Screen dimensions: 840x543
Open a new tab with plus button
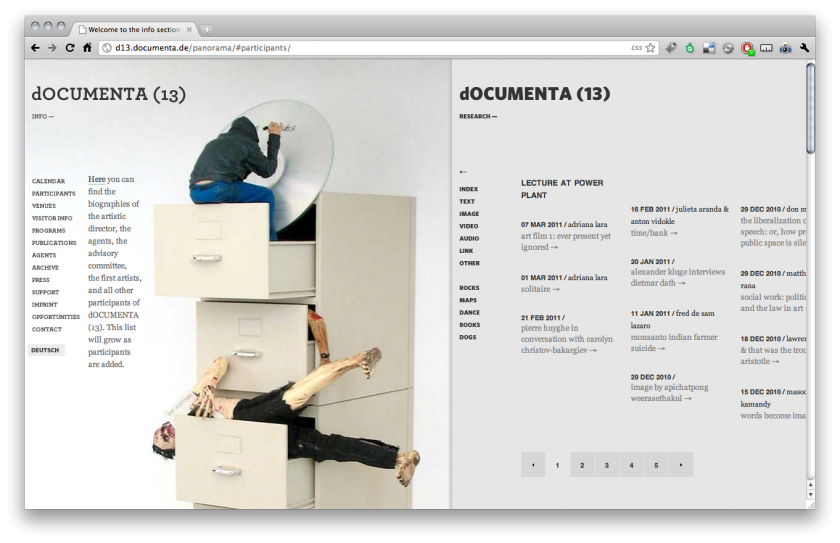click(x=207, y=29)
